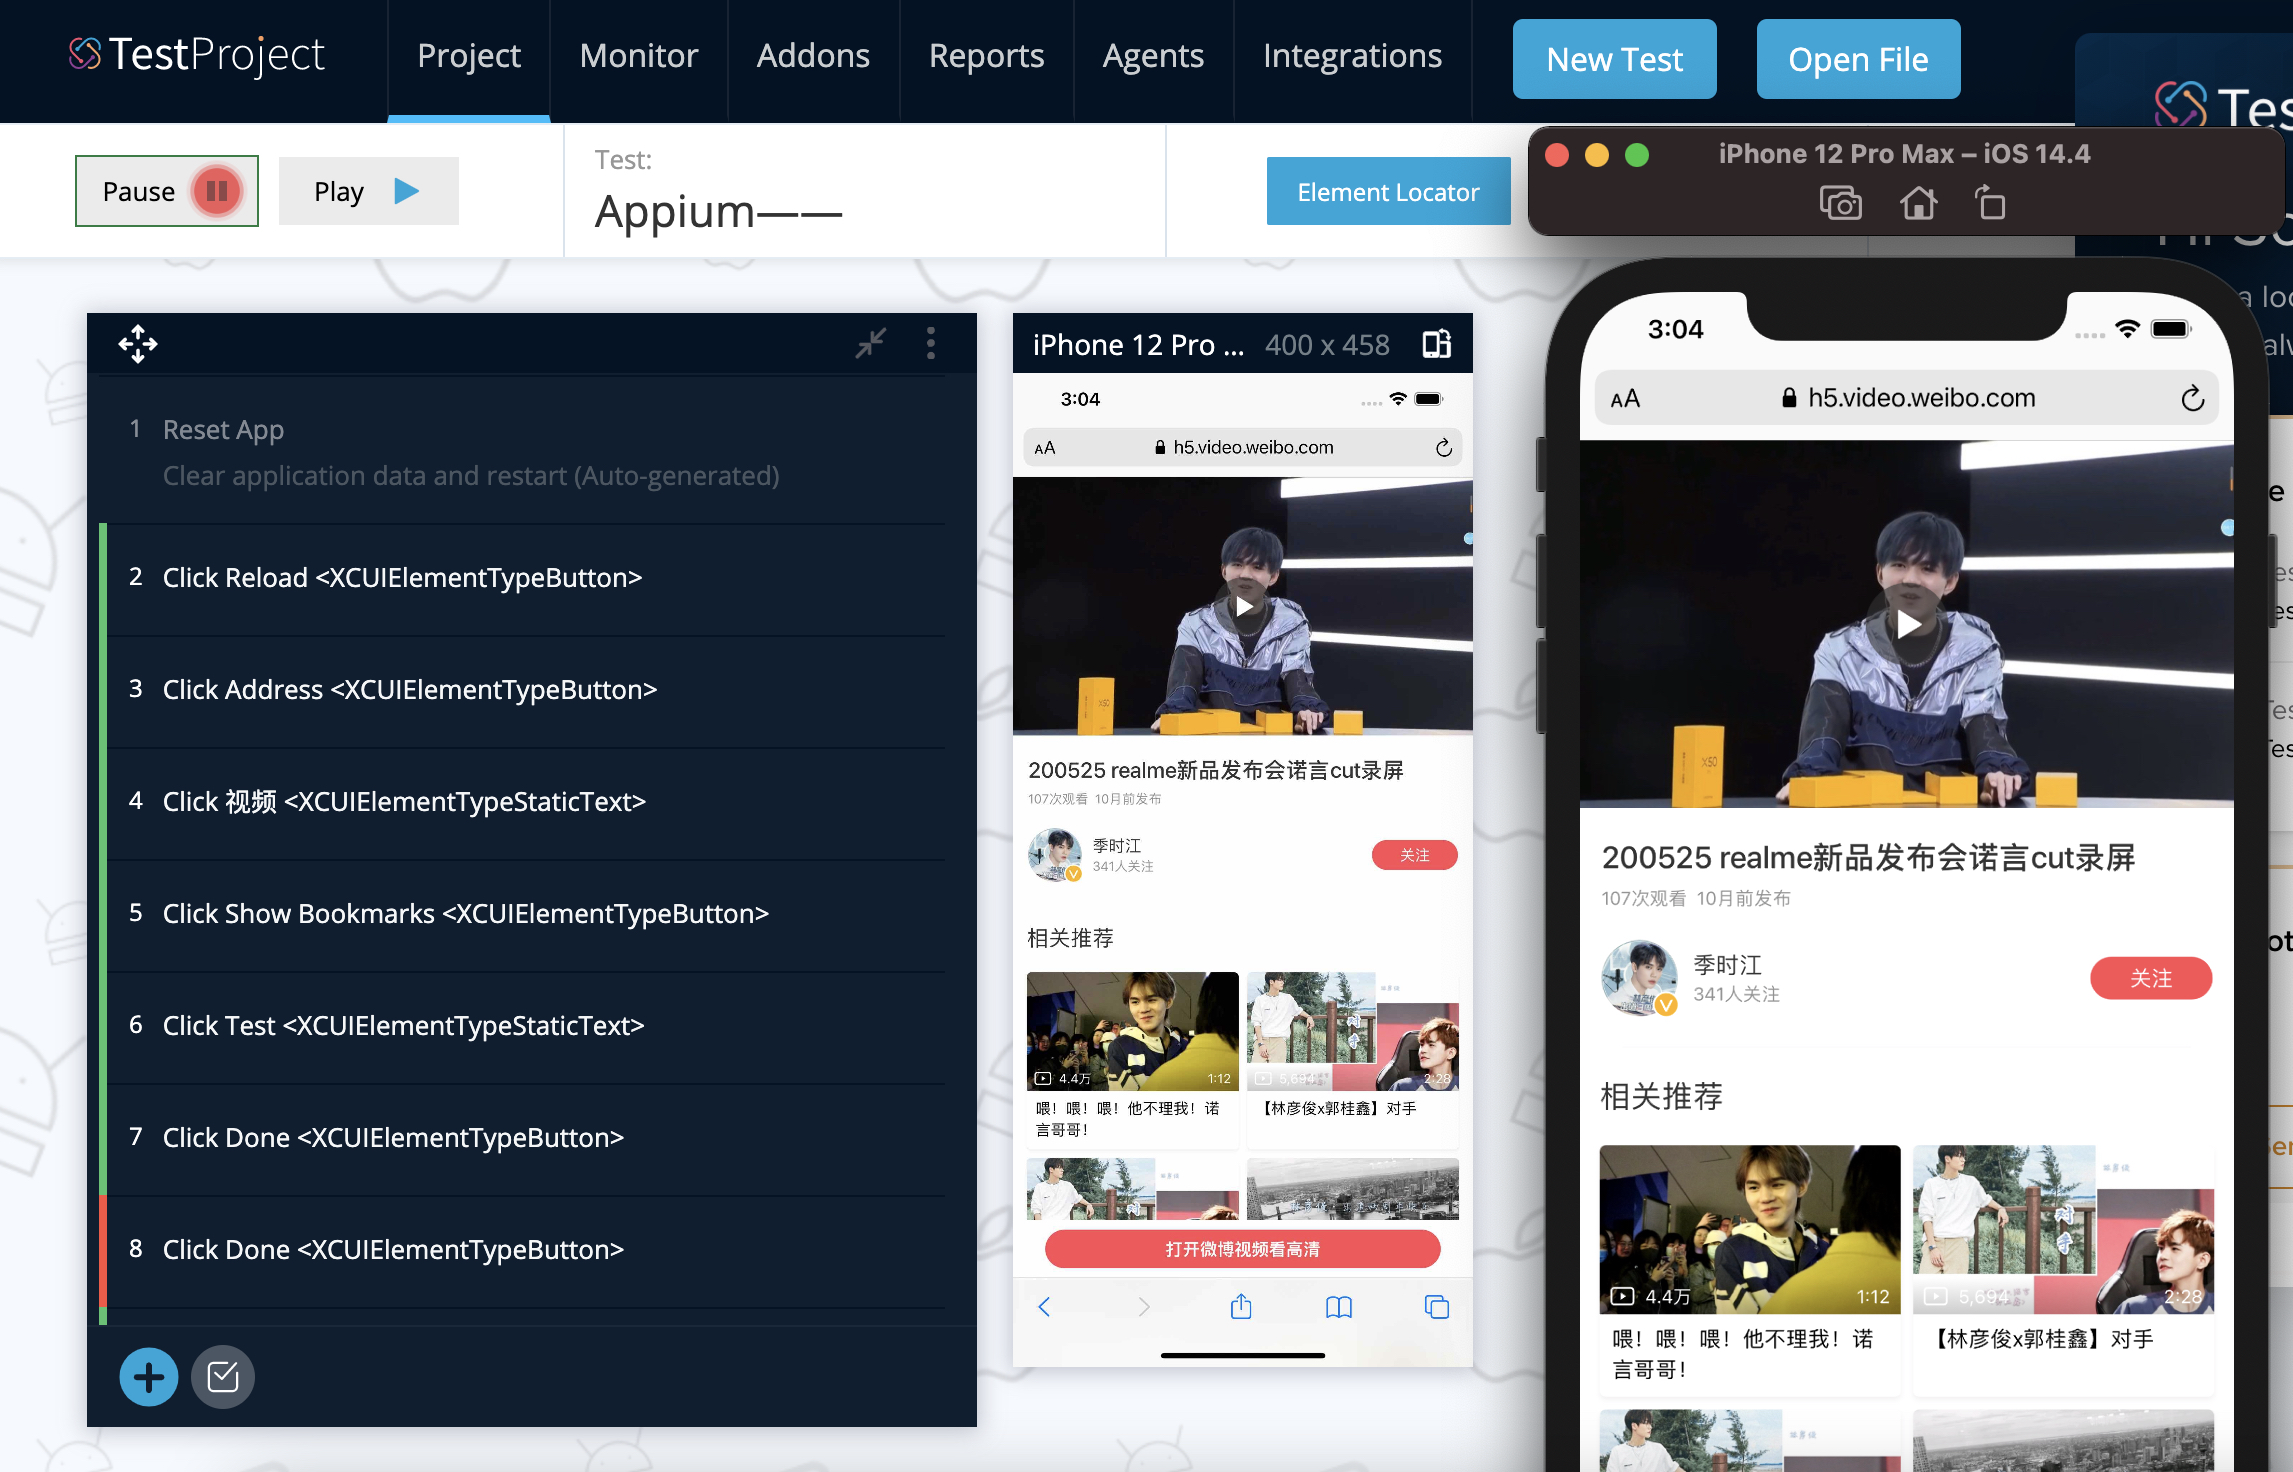Pause the test recording
This screenshot has height=1472, width=2293.
(x=167, y=191)
